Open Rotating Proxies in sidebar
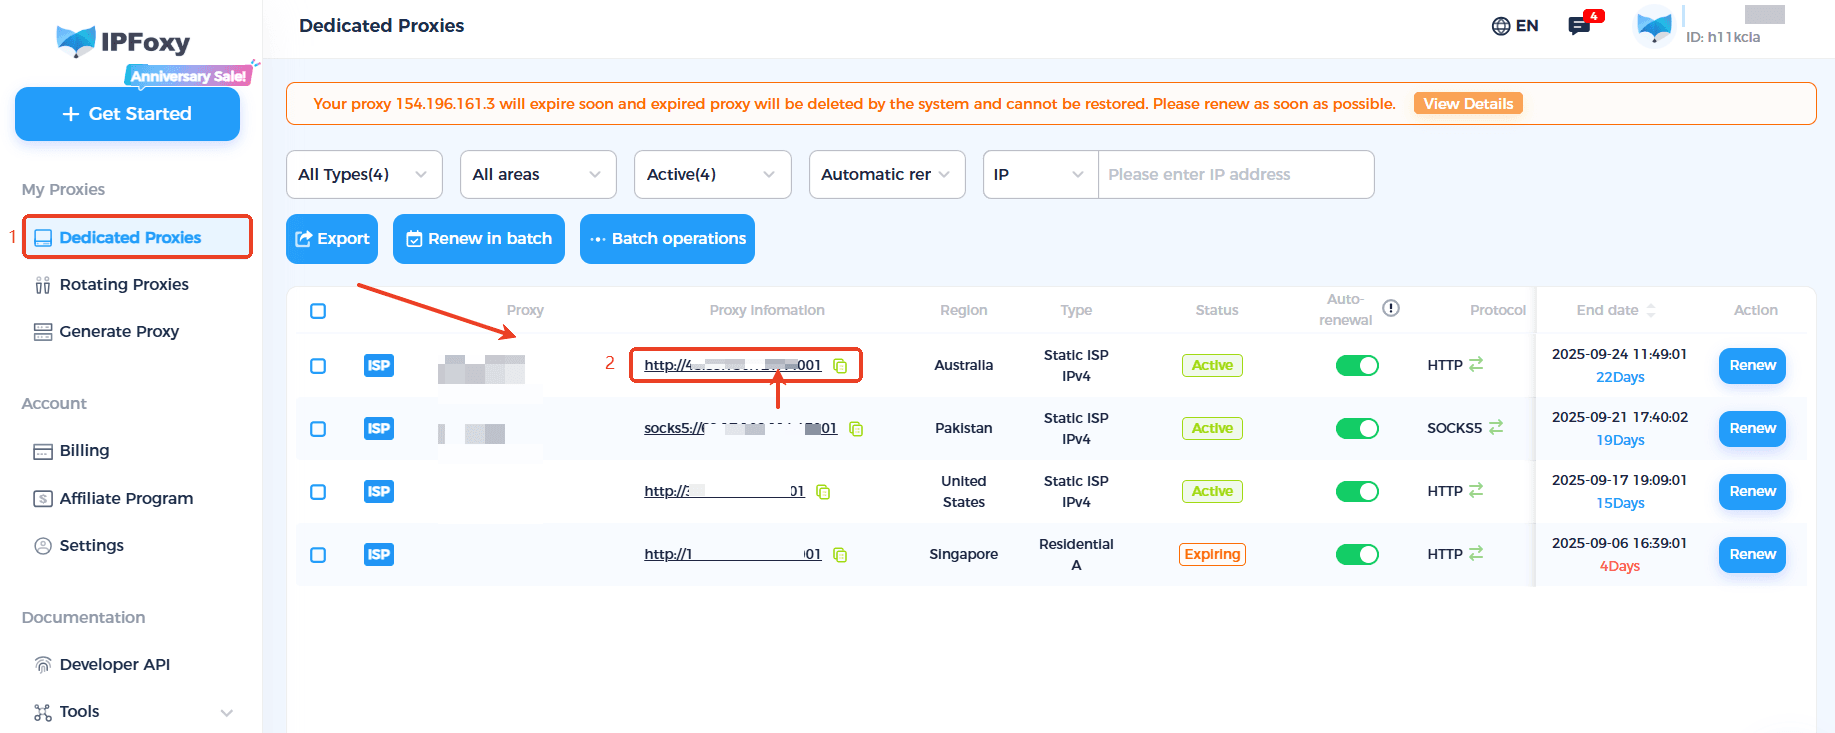This screenshot has width=1835, height=733. click(x=124, y=285)
